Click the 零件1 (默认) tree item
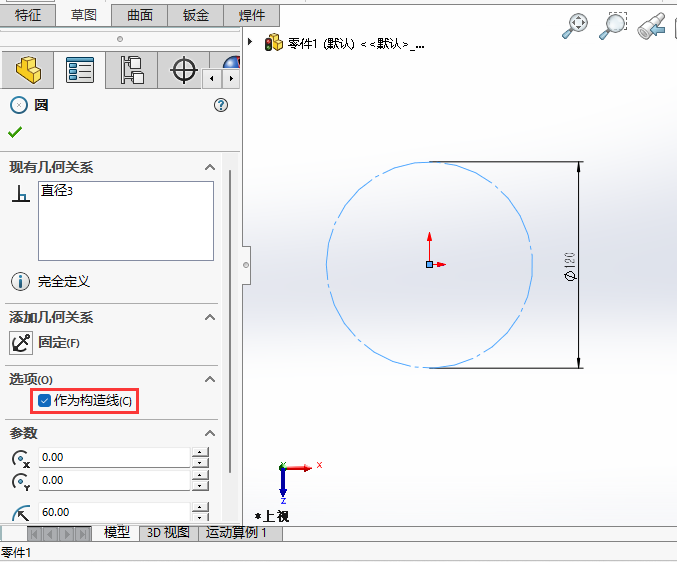The width and height of the screenshot is (677, 562). [x=356, y=43]
